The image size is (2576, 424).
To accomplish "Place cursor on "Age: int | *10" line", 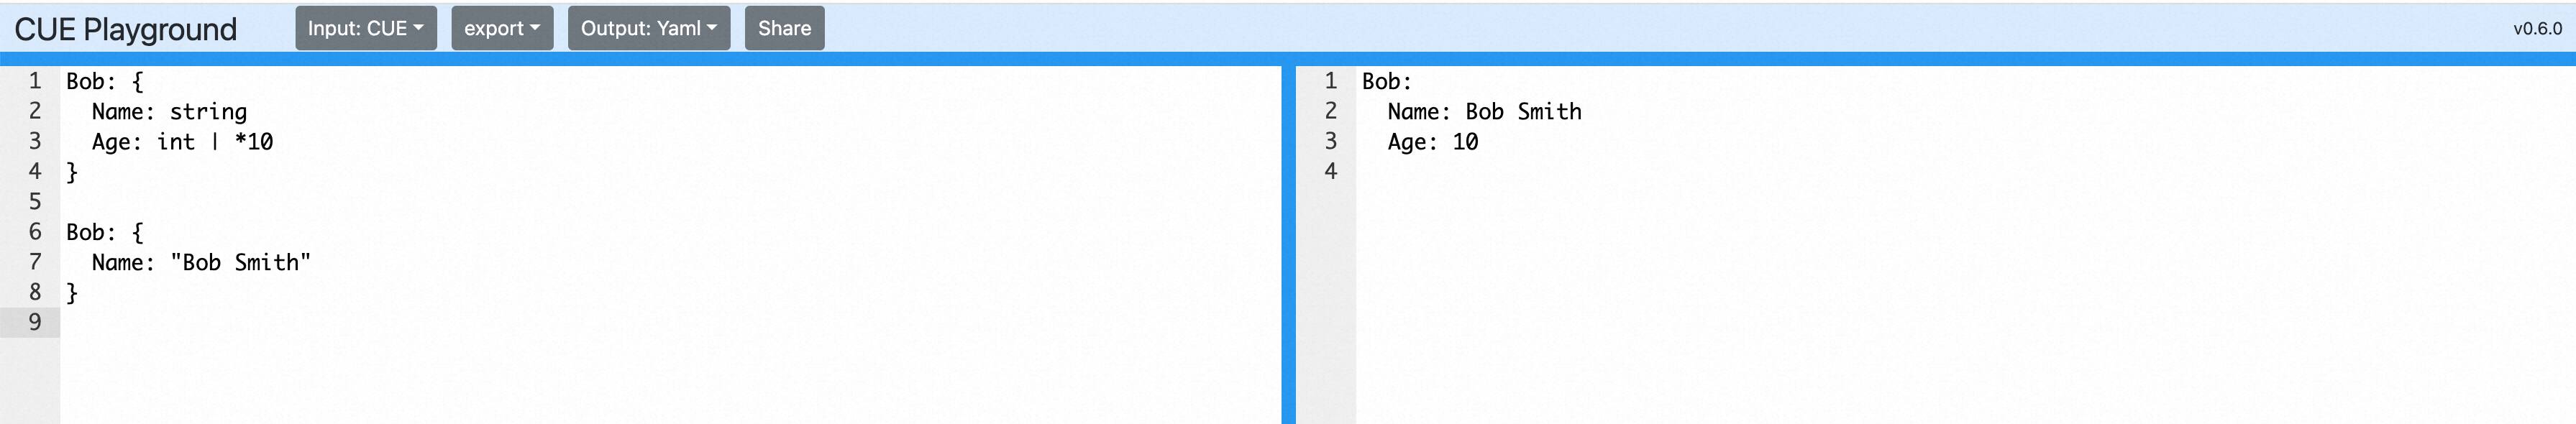I will 182,142.
